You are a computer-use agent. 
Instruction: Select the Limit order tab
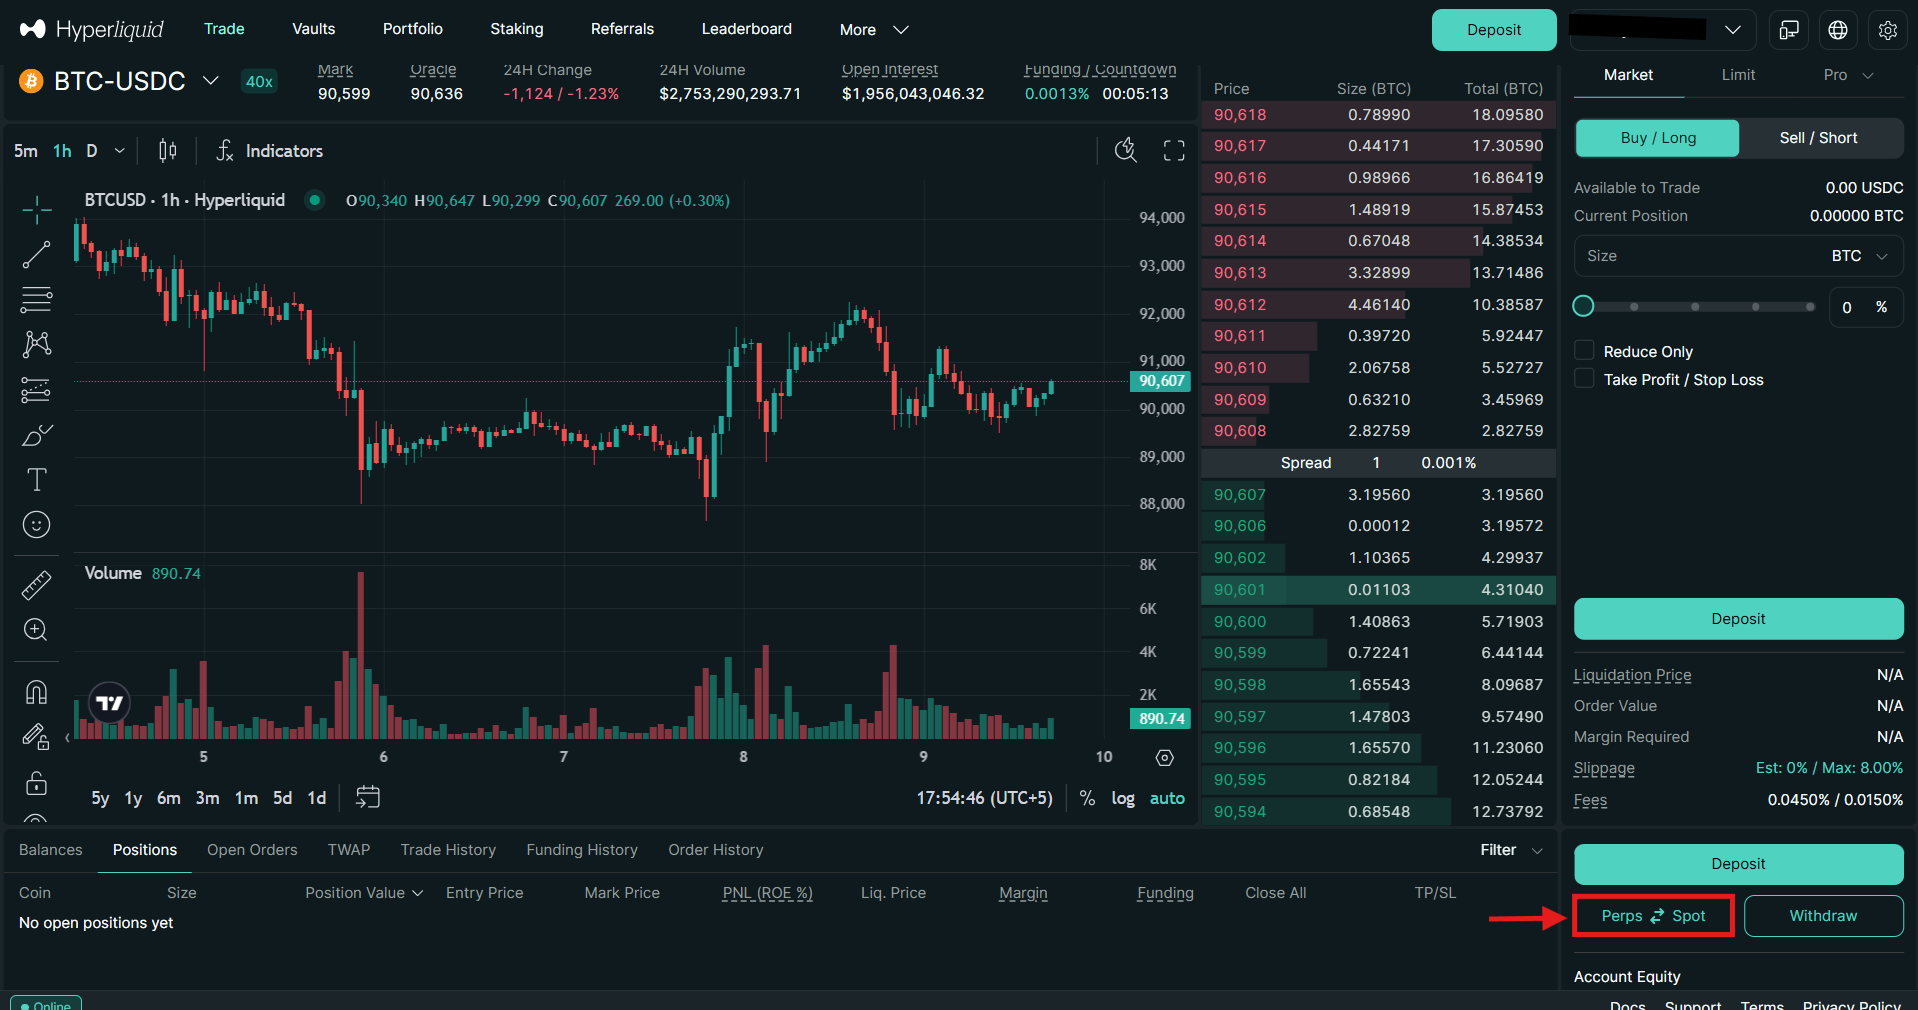pyautogui.click(x=1738, y=75)
